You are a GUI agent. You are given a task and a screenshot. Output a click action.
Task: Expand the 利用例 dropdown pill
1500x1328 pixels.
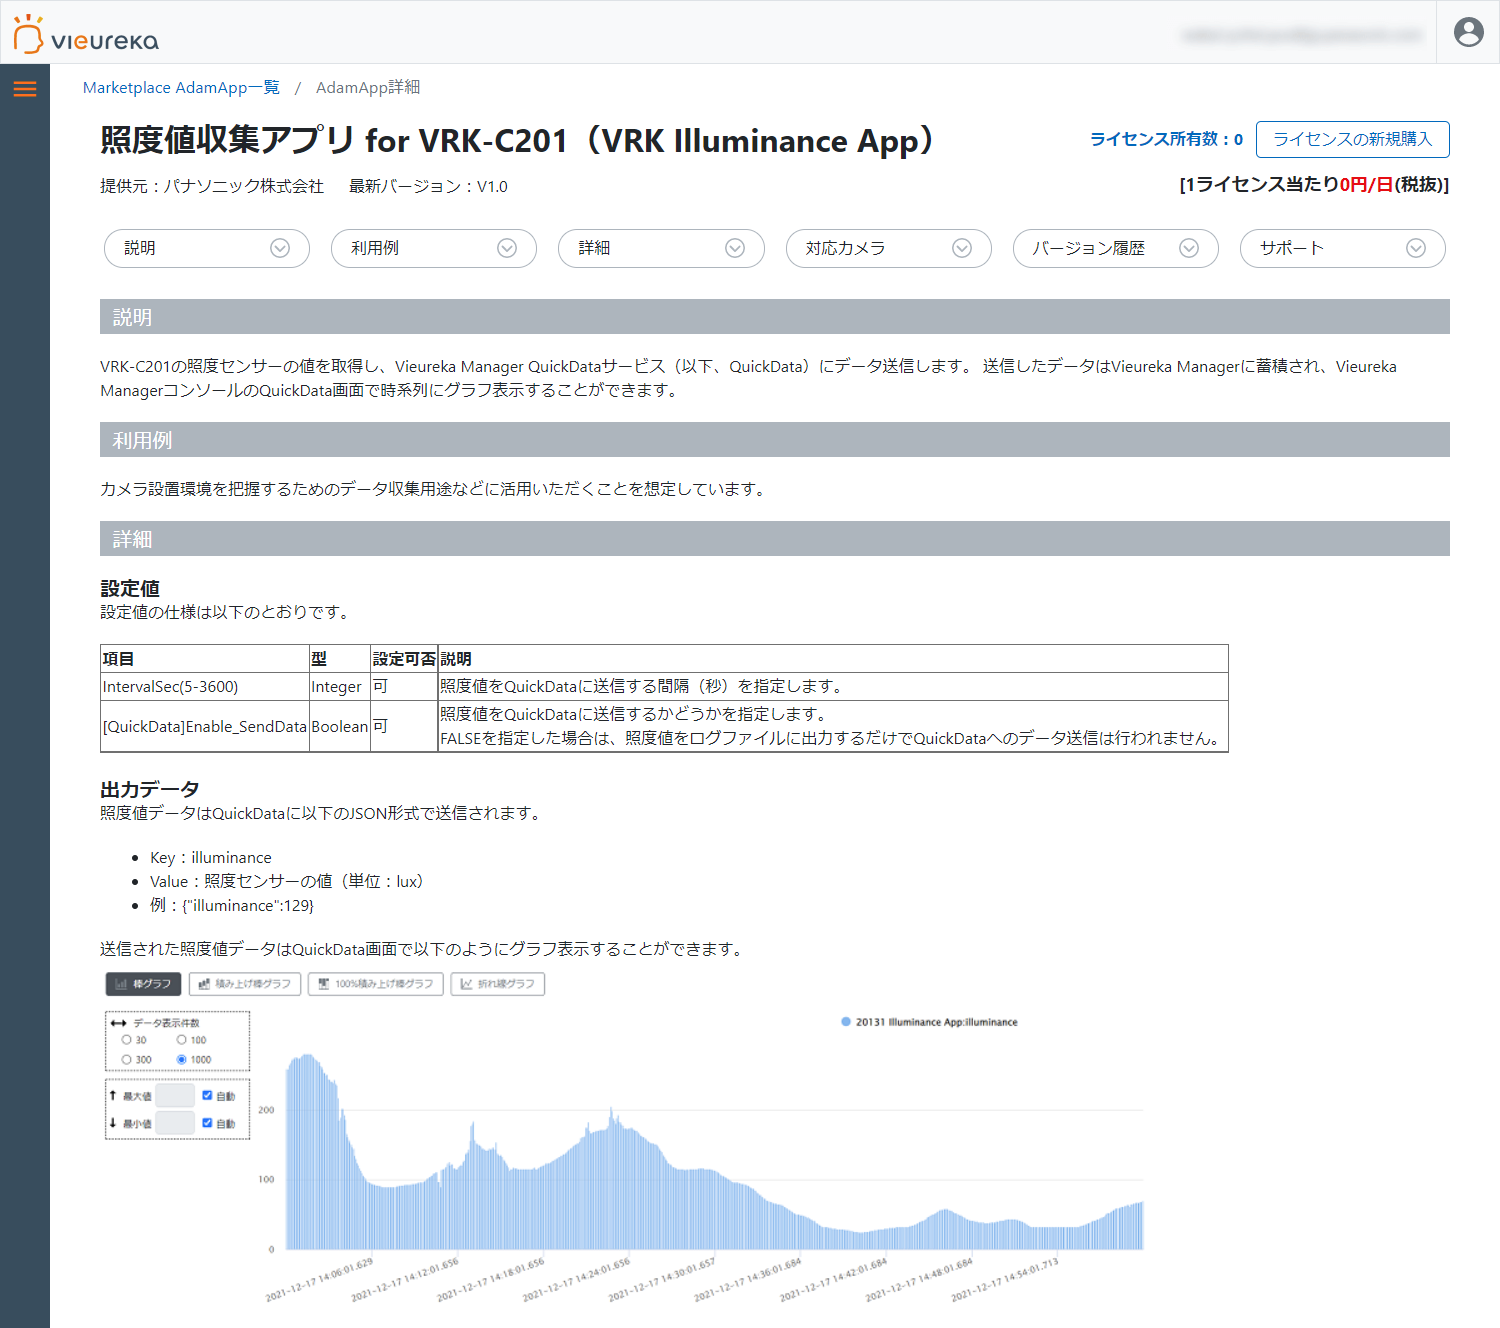[434, 248]
